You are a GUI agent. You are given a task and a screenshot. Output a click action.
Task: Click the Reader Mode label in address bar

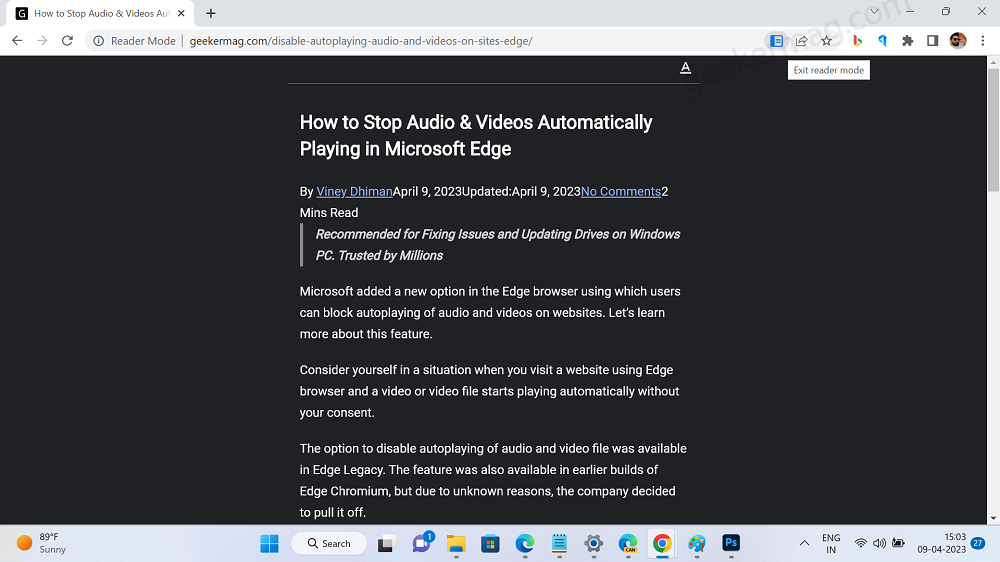click(143, 41)
